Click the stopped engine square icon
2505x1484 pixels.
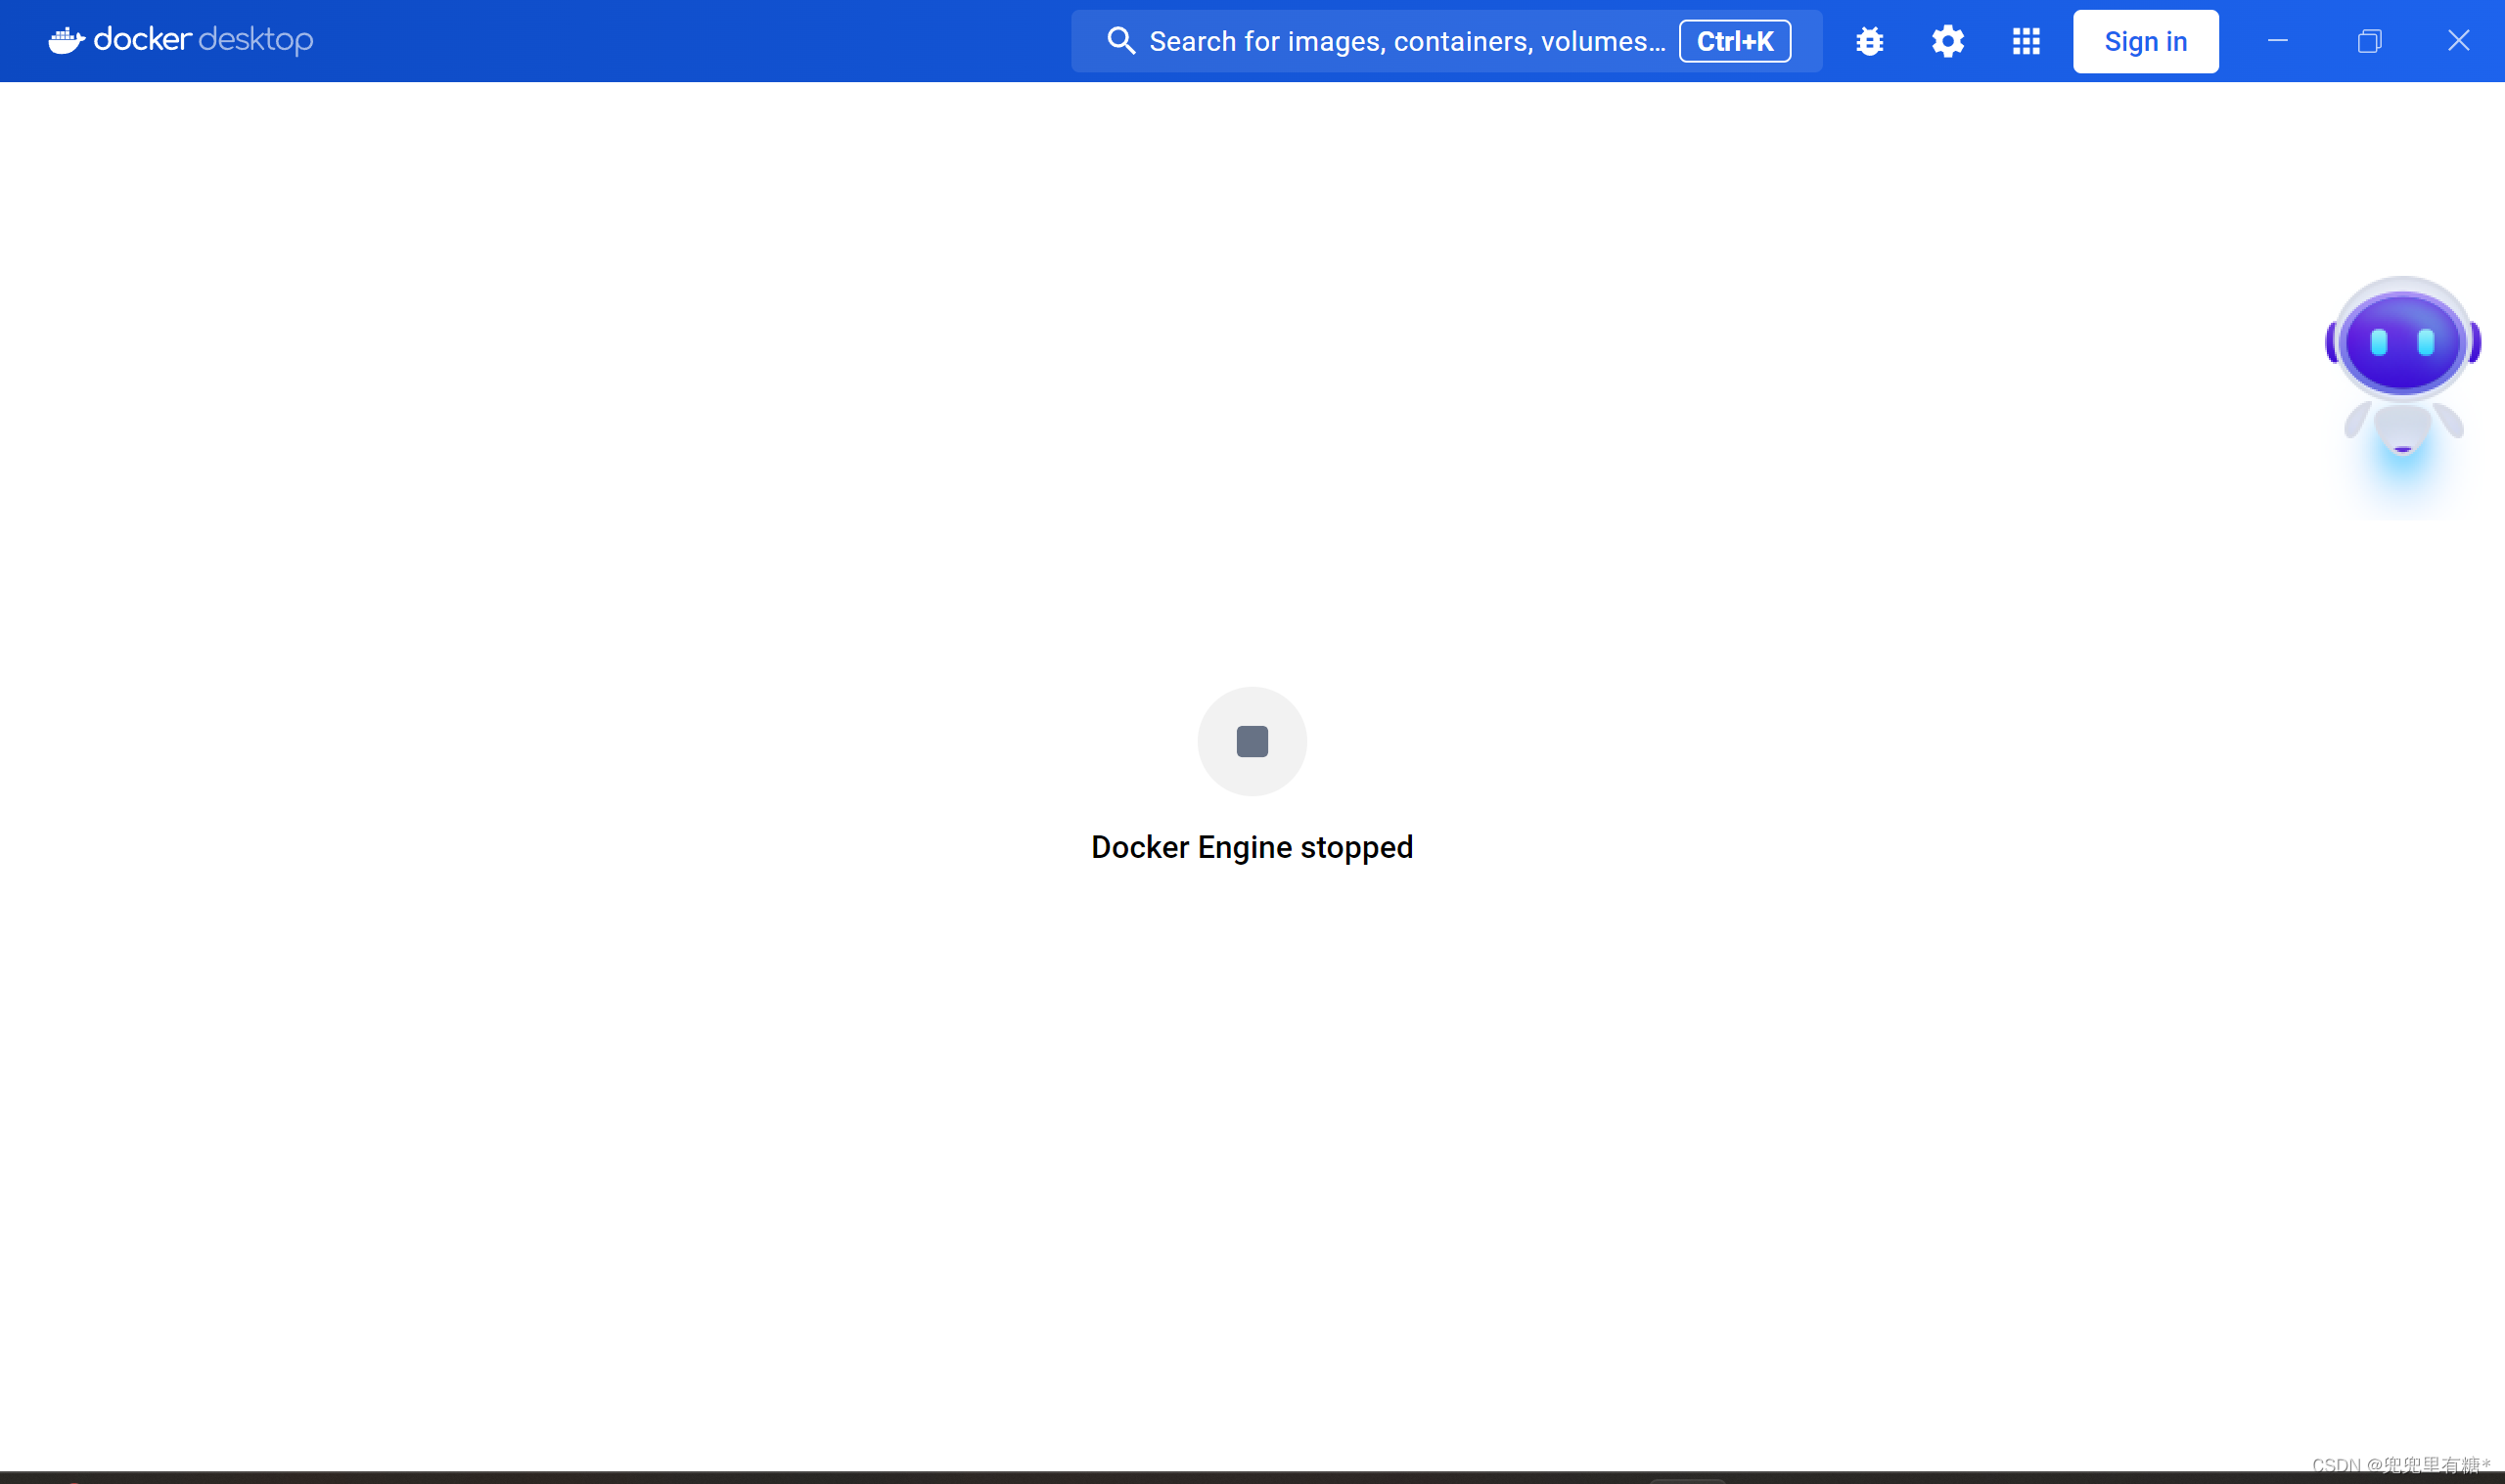1252,741
